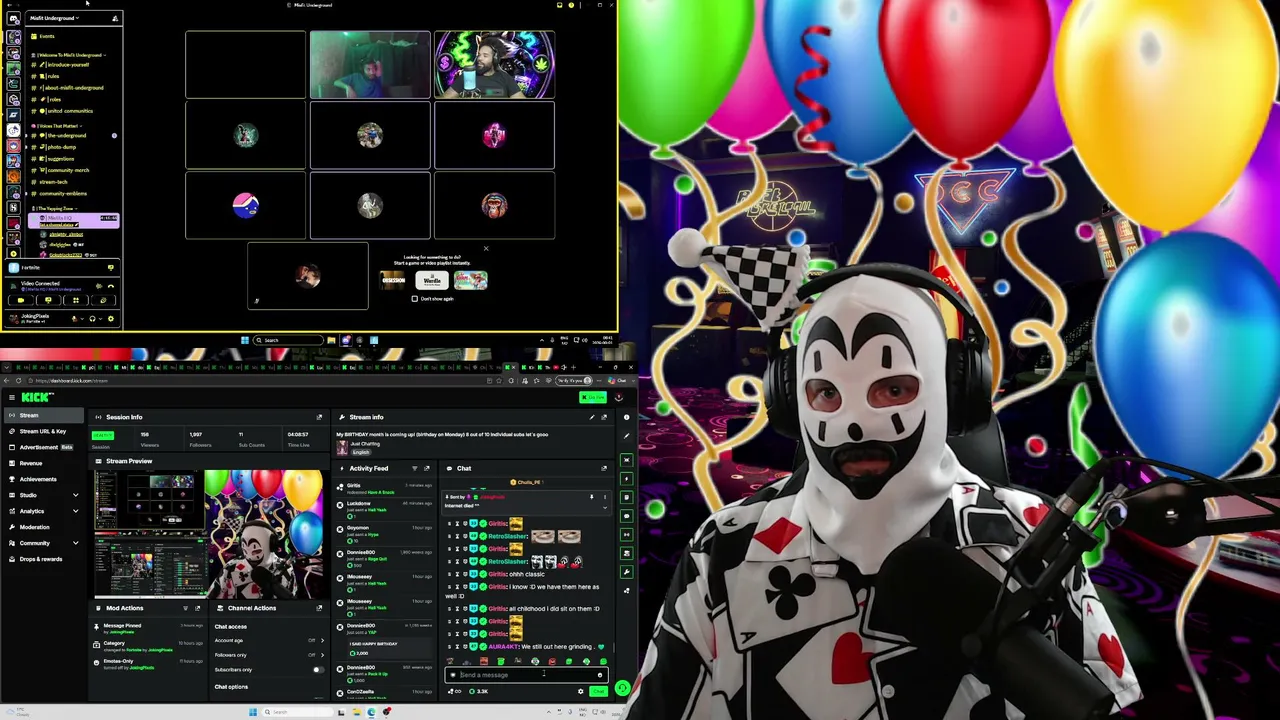Click the green Chat send button

point(598,692)
